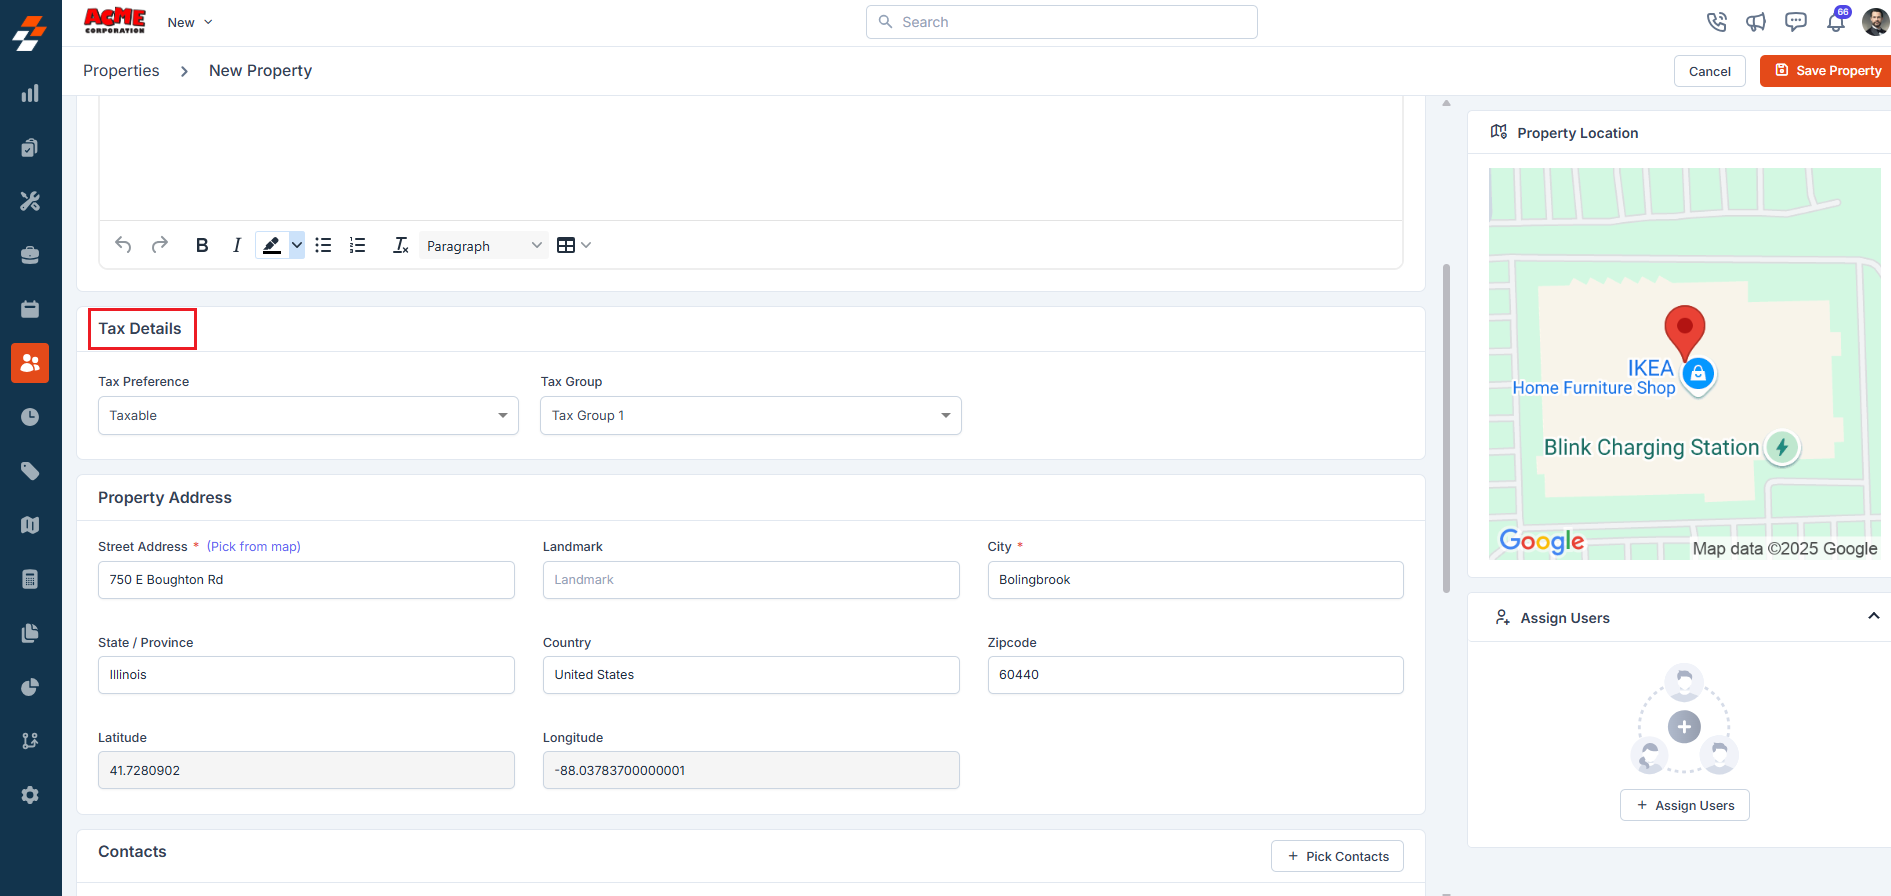
Task: Click Save Property
Action: point(1827,71)
